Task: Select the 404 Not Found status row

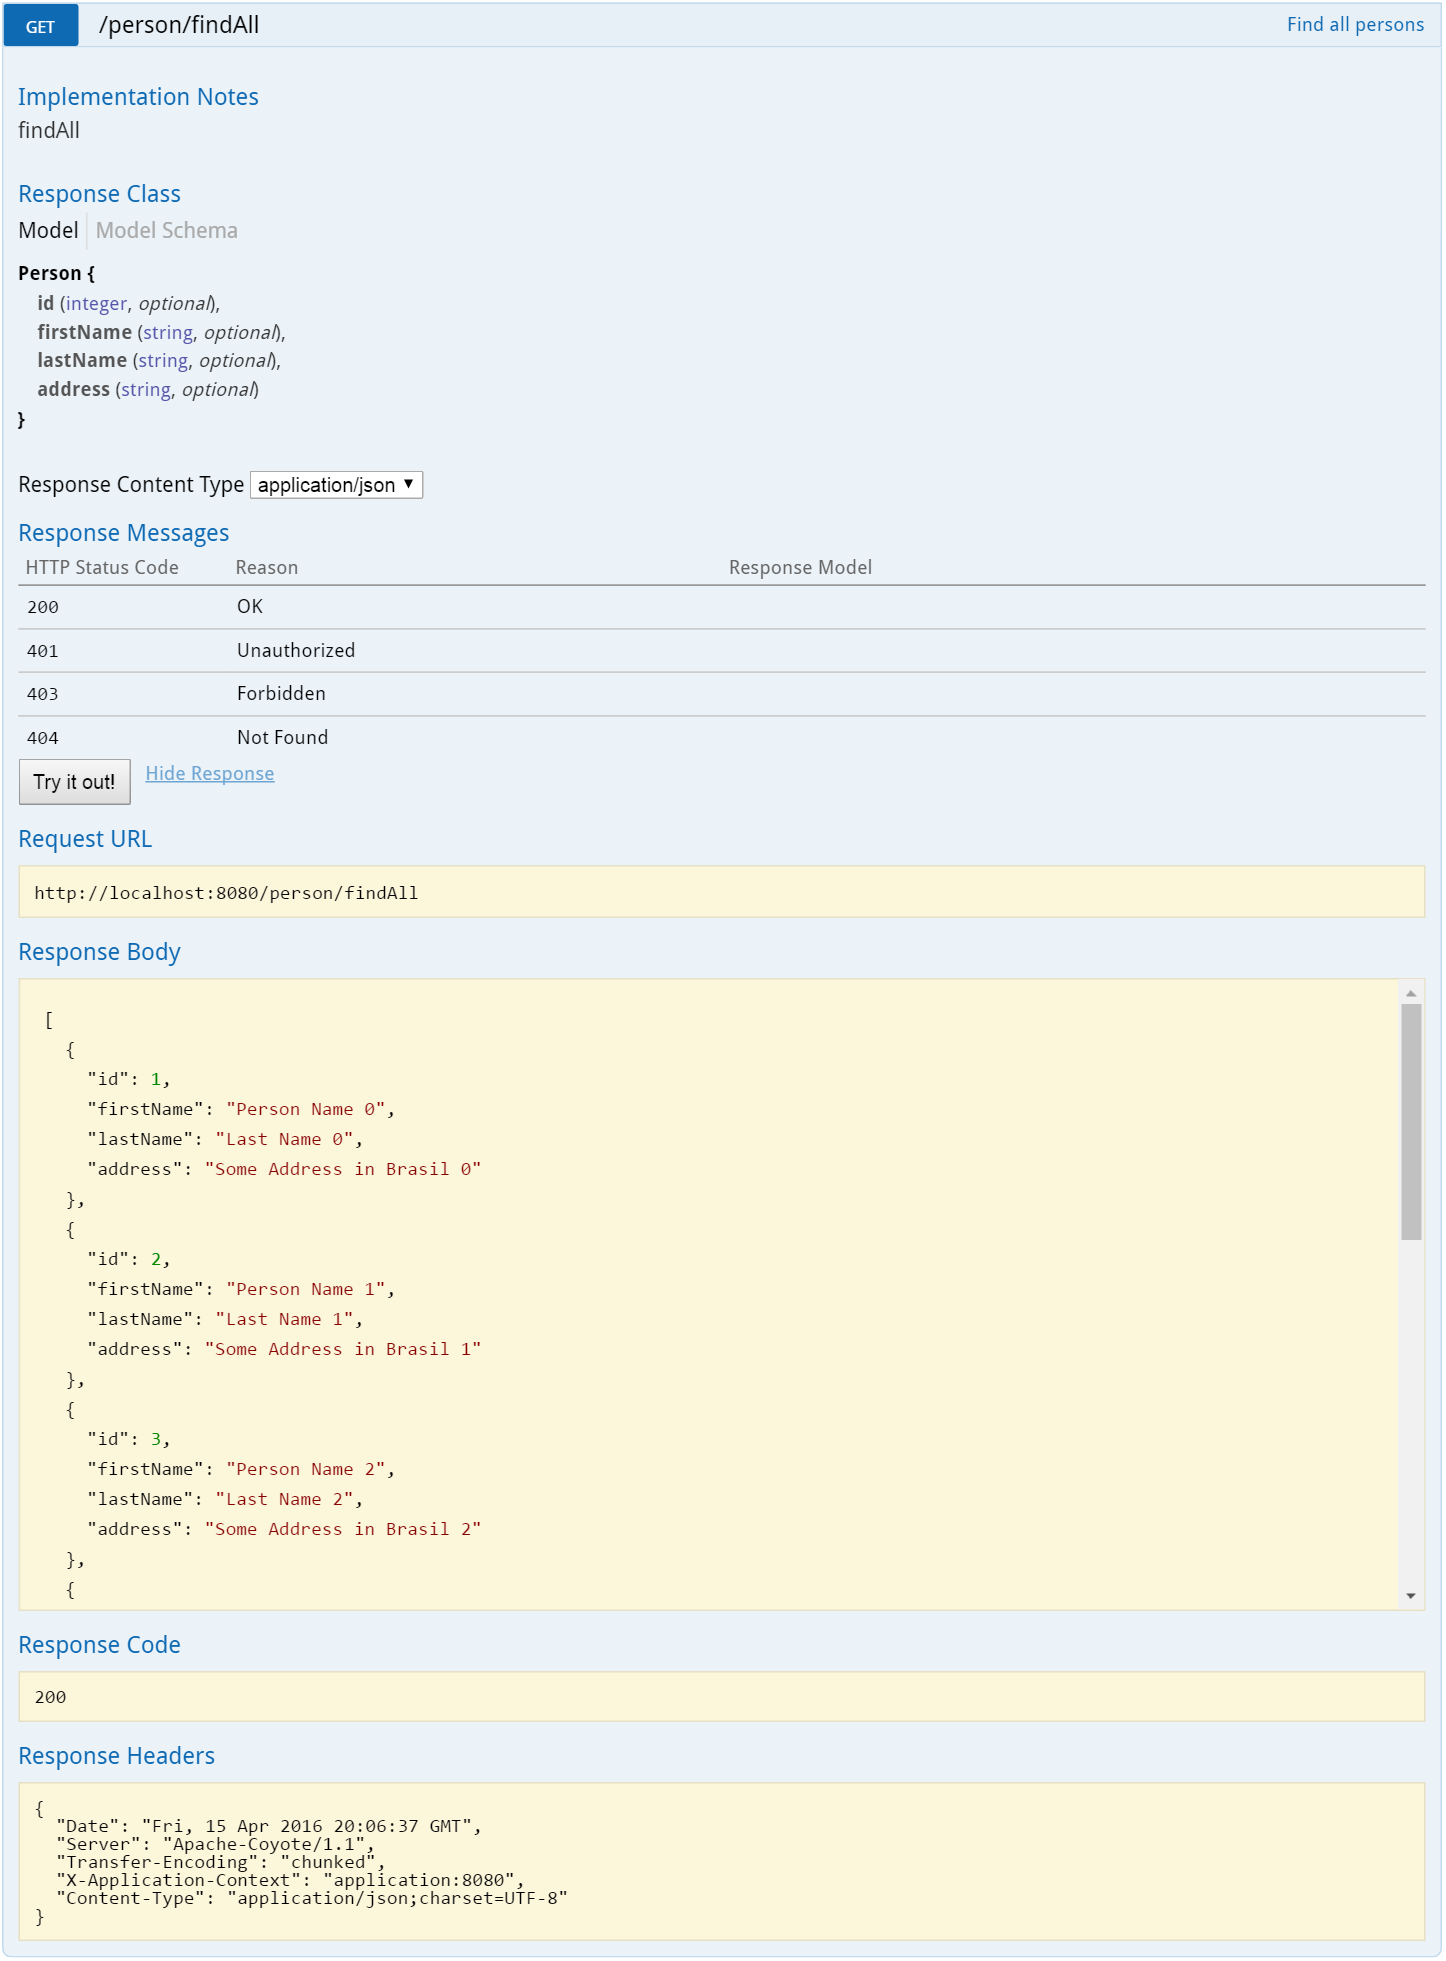Action: [720, 738]
